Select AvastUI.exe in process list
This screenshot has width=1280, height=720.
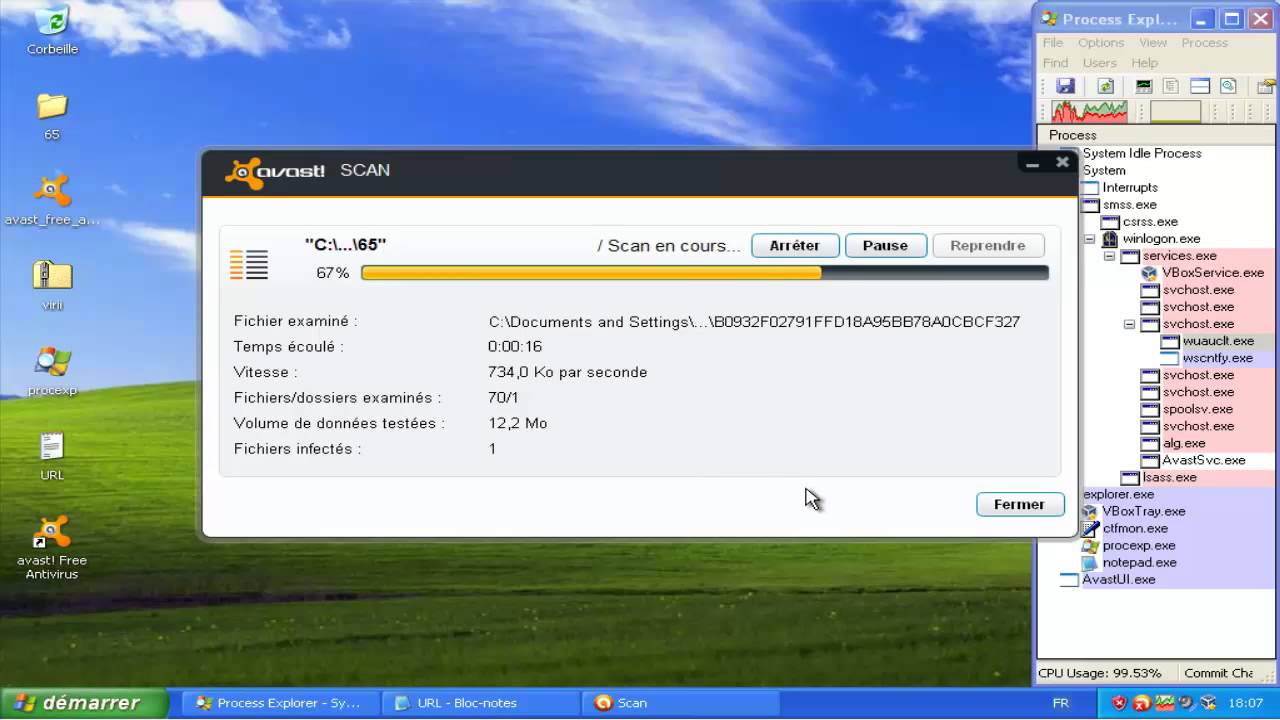[x=1119, y=580]
